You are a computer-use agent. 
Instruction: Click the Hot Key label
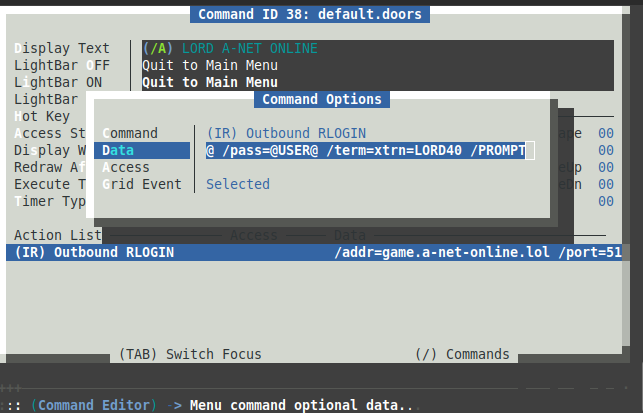(42, 116)
